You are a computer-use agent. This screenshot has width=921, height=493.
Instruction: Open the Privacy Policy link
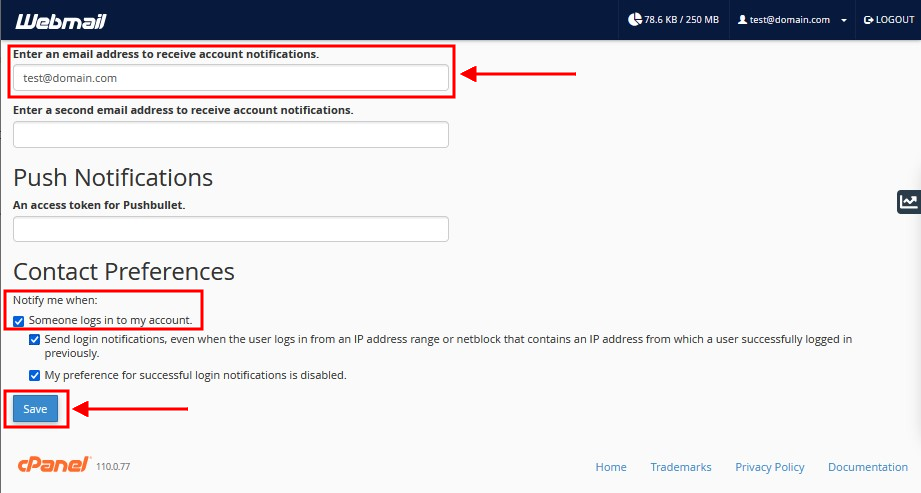pyautogui.click(x=770, y=467)
